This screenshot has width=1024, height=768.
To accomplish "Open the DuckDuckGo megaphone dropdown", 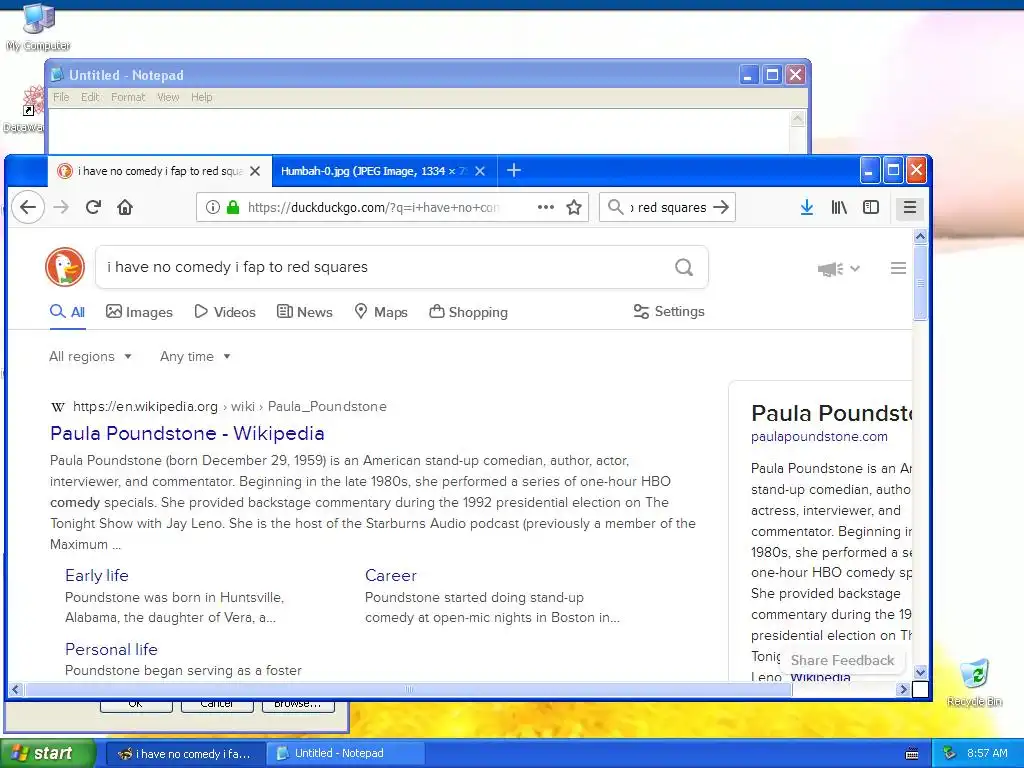I will tap(839, 268).
